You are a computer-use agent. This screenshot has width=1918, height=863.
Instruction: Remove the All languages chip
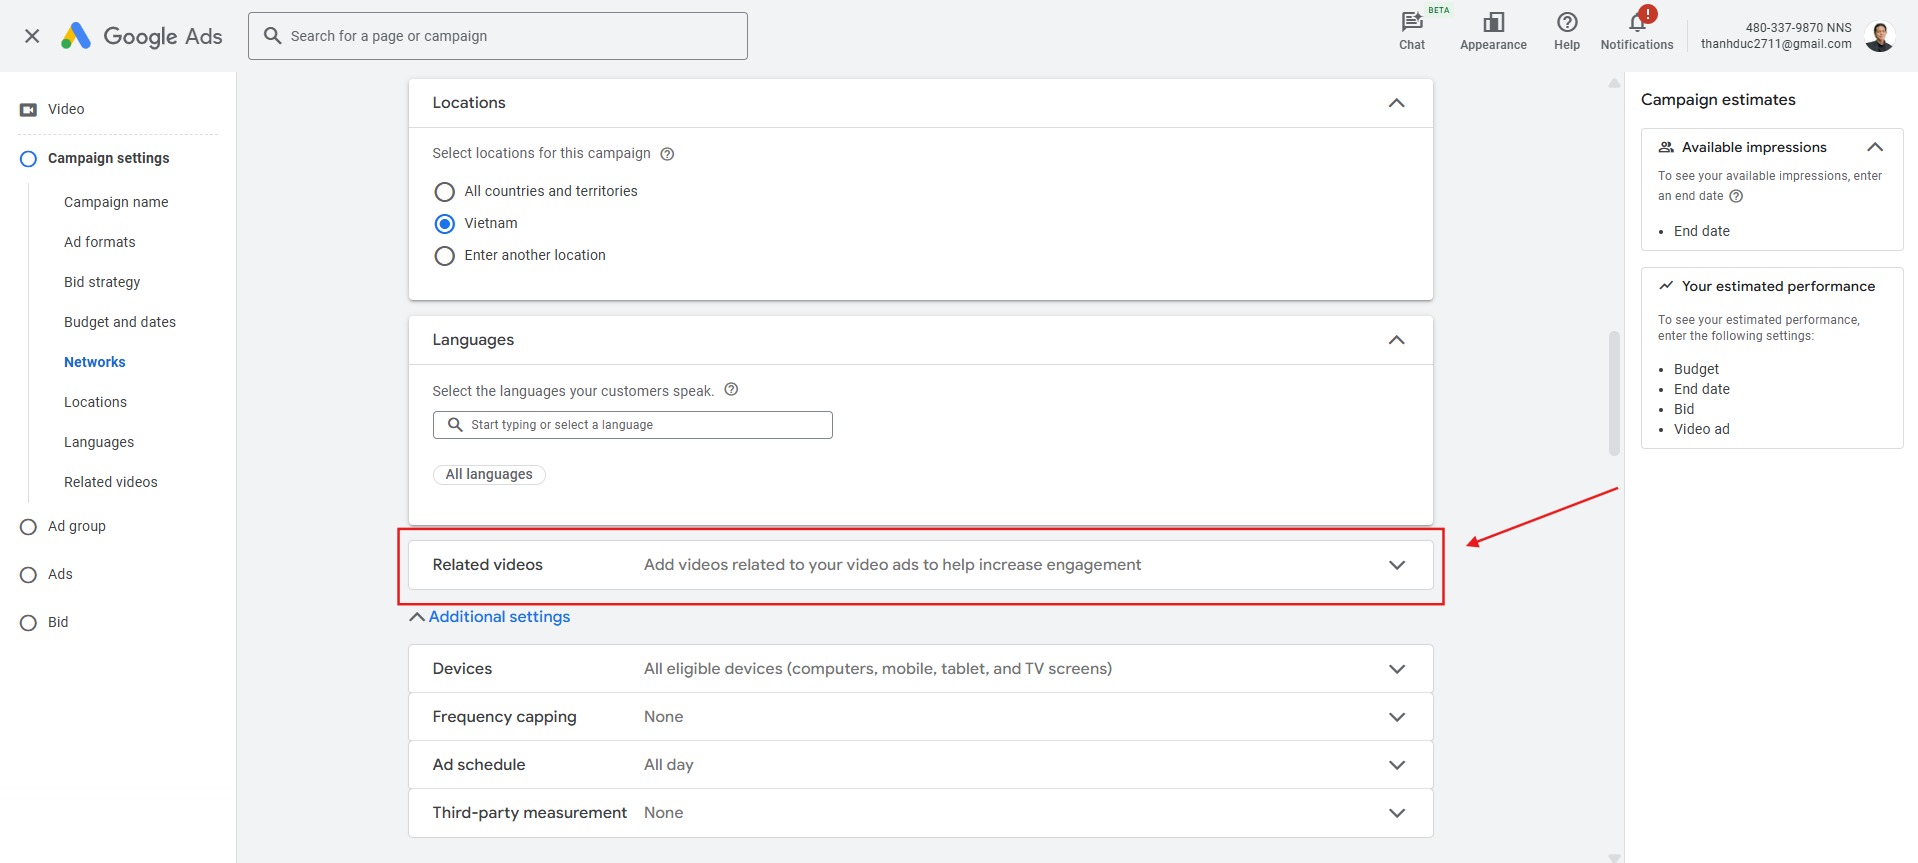point(489,475)
